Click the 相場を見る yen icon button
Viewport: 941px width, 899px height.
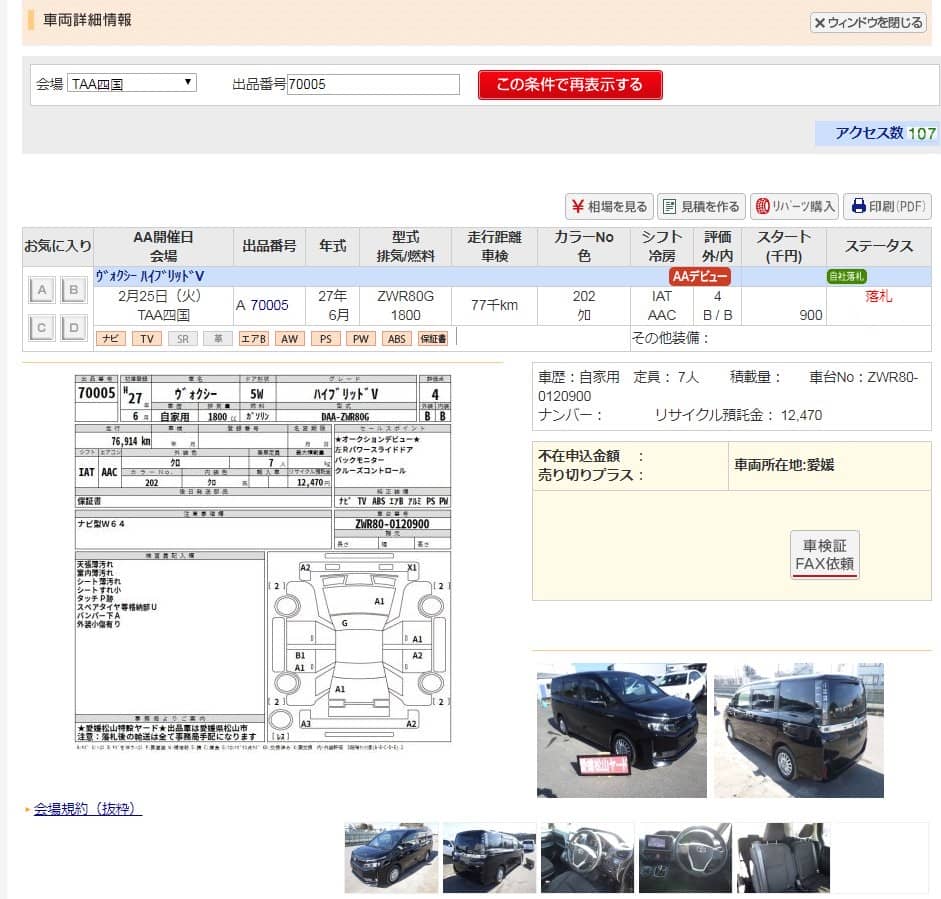609,207
